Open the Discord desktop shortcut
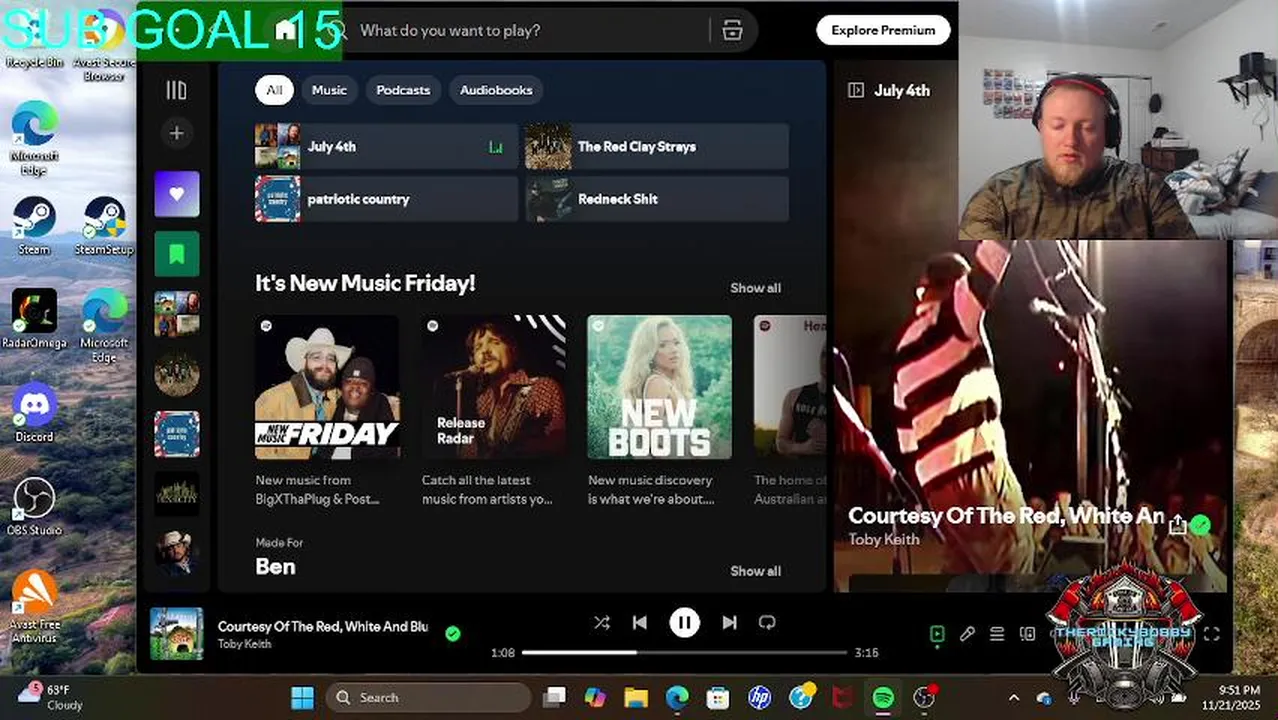The height and width of the screenshot is (720, 1278). click(34, 412)
